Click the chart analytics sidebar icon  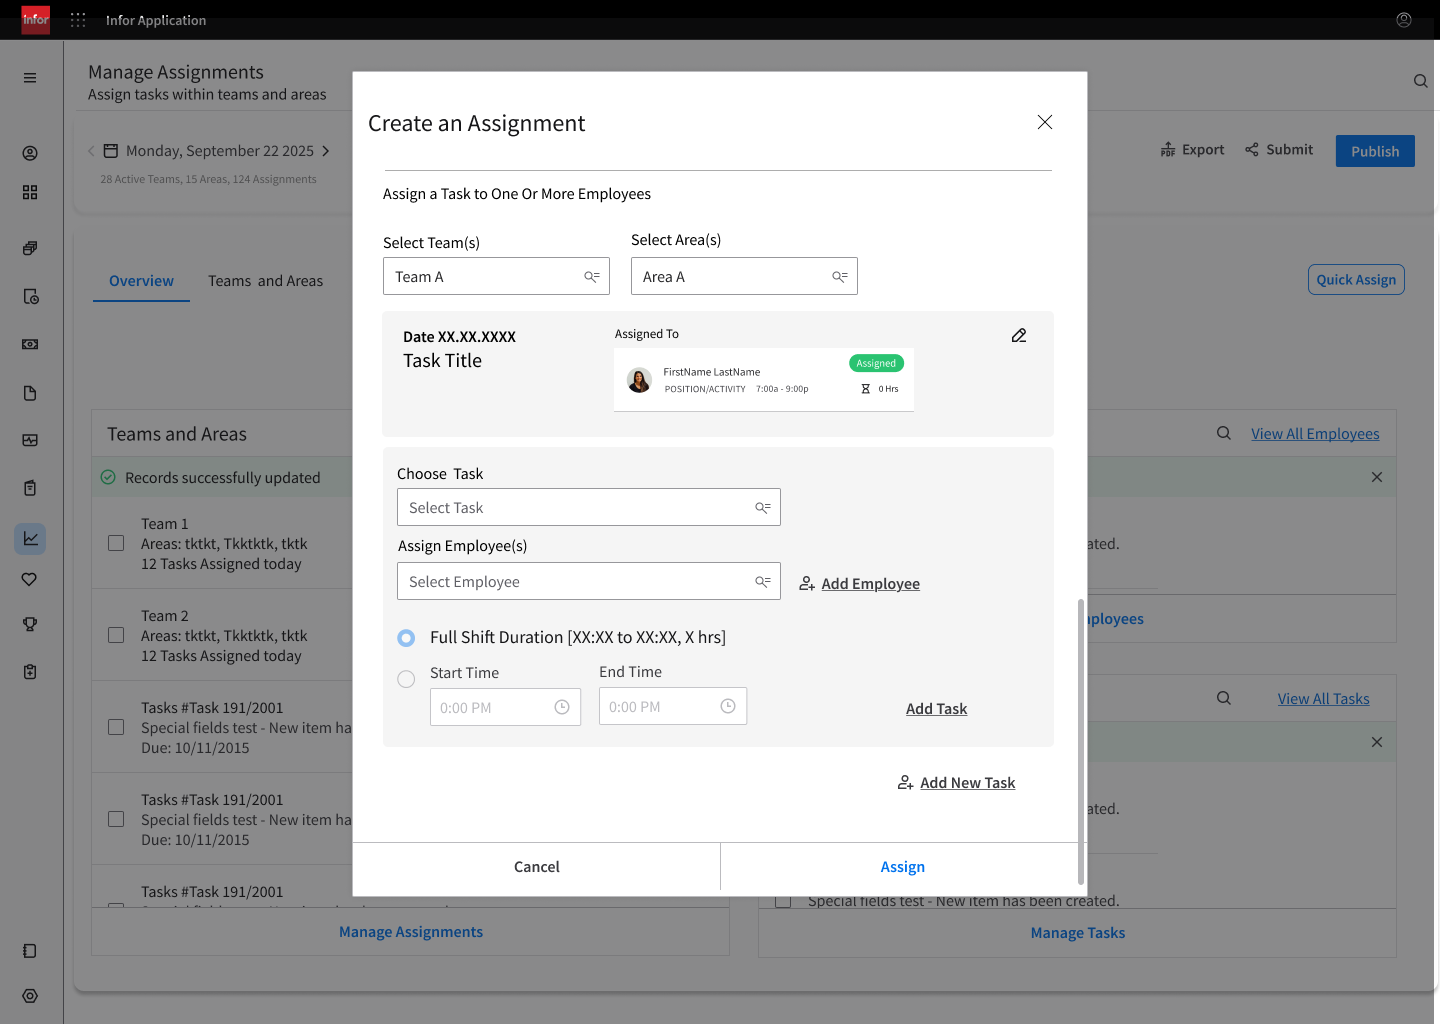30,539
